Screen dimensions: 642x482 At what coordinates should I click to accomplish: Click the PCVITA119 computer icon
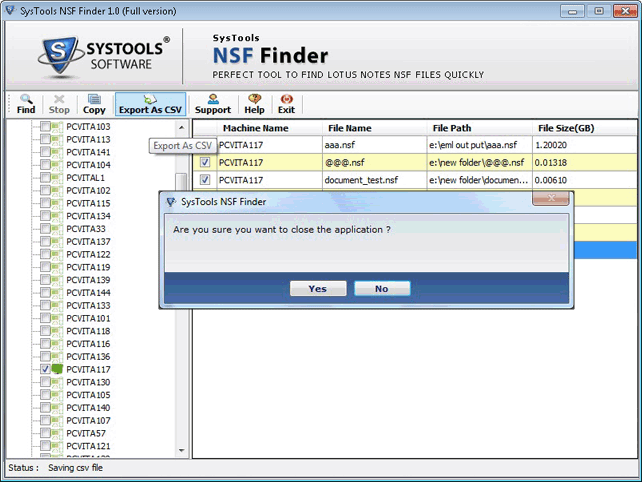57,267
